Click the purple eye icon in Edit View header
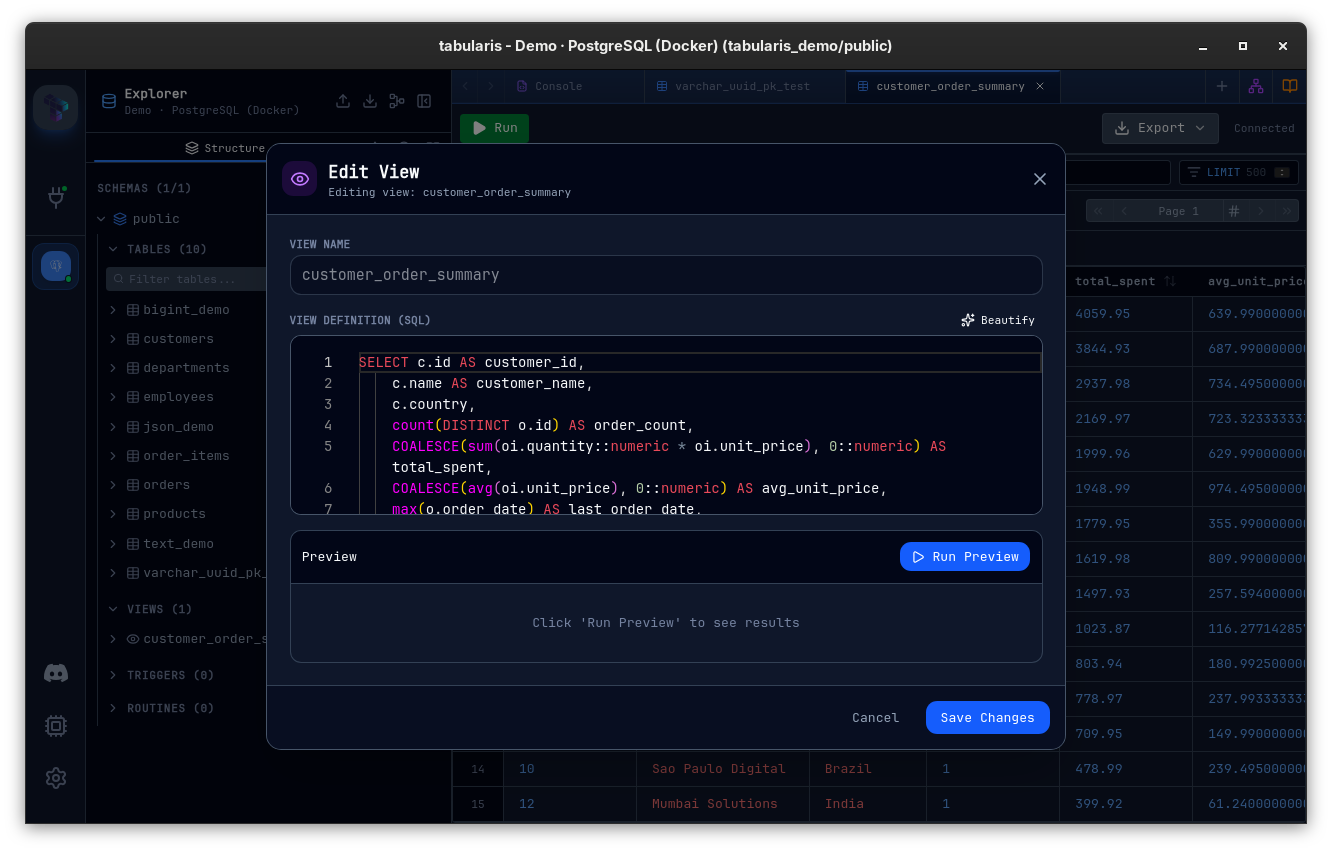The width and height of the screenshot is (1332, 852). 300,179
